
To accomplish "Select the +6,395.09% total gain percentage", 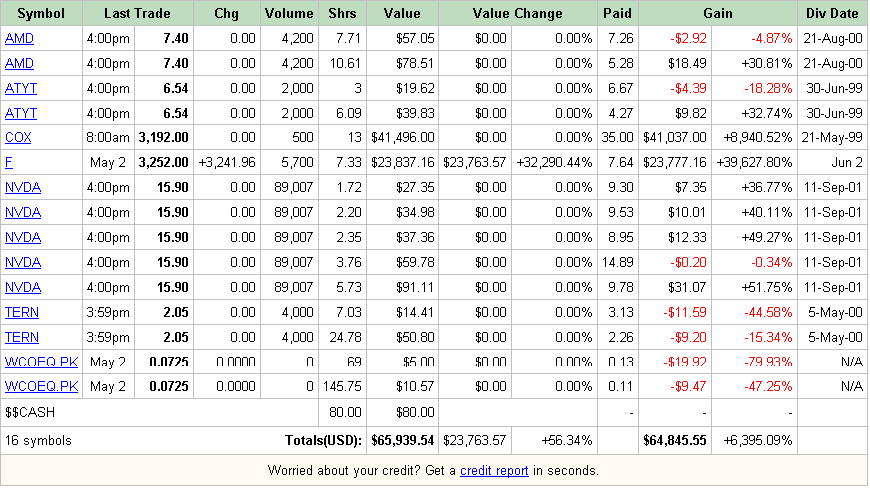I will click(757, 441).
